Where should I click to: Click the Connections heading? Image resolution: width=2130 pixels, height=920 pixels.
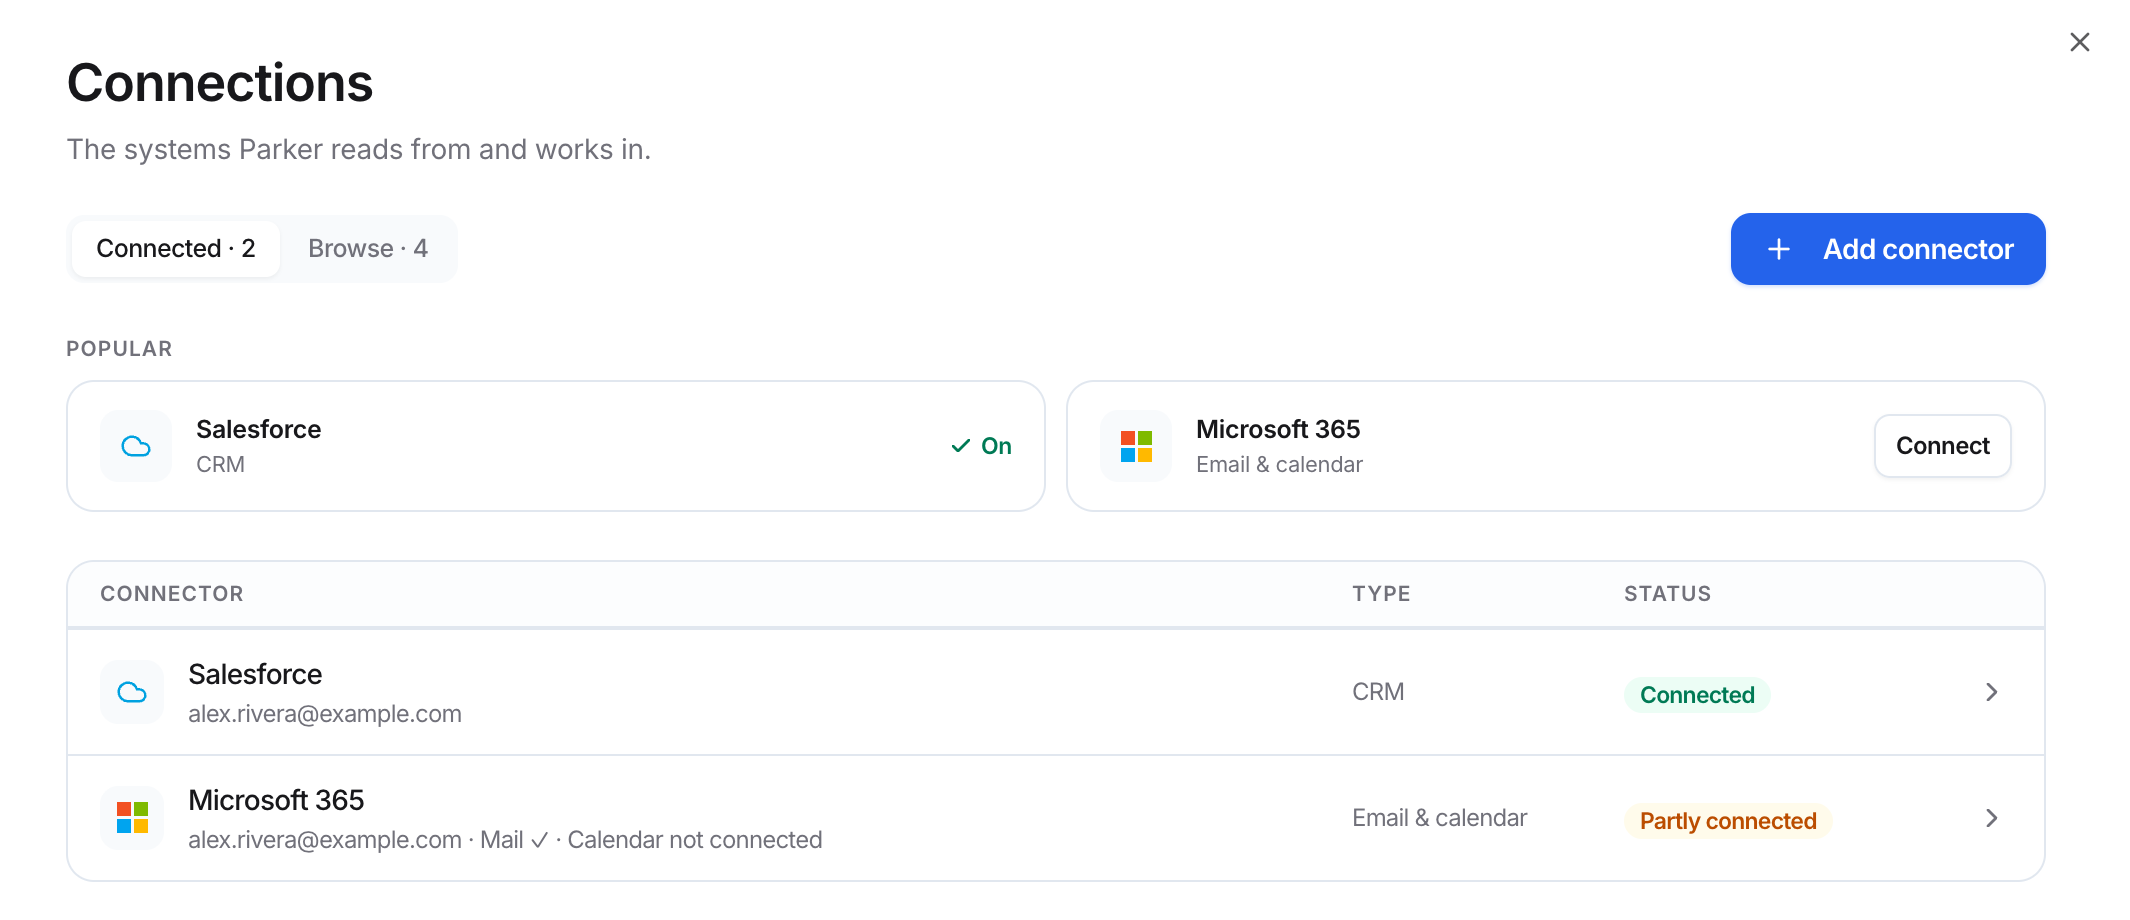coord(220,83)
